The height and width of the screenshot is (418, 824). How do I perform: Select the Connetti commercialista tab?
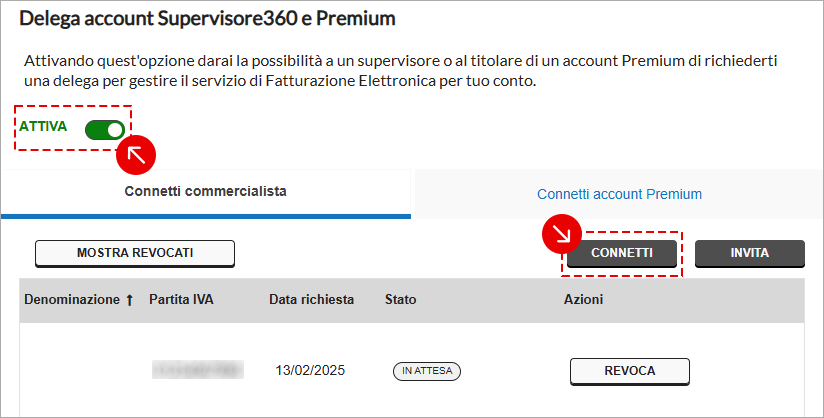(x=205, y=191)
